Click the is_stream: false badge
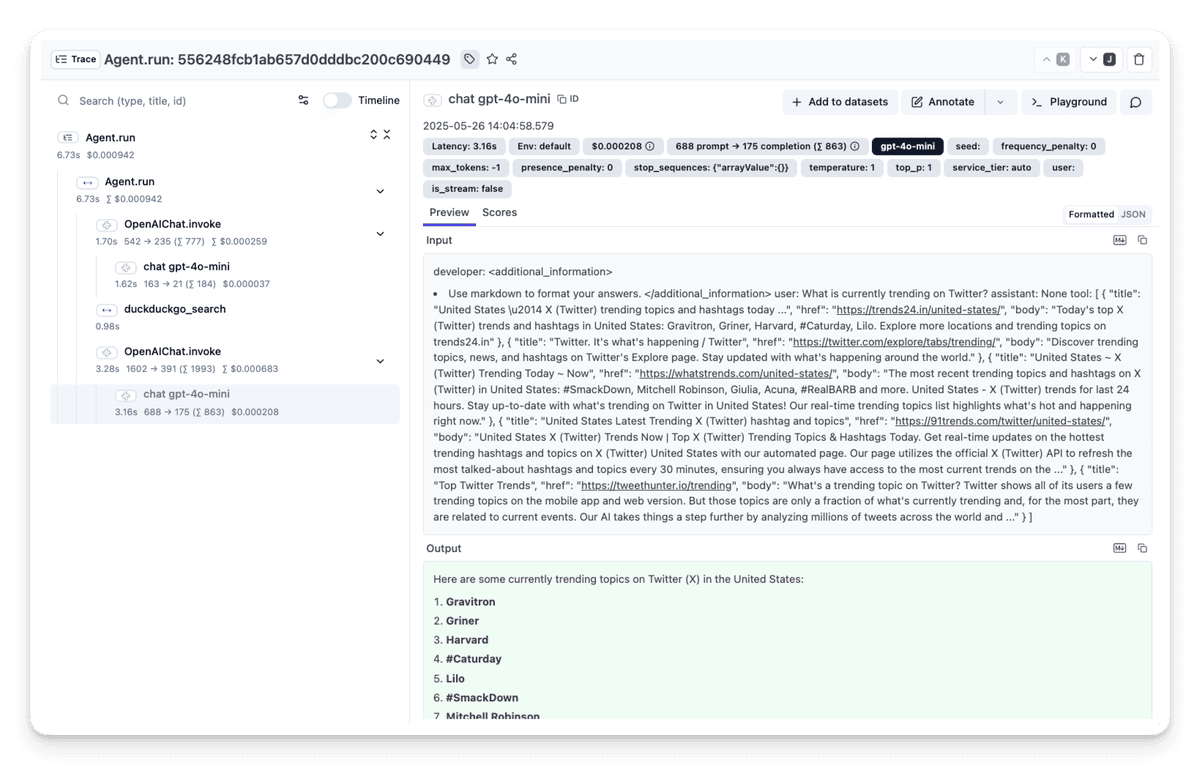Viewport: 1200px width, 765px height. [x=468, y=189]
